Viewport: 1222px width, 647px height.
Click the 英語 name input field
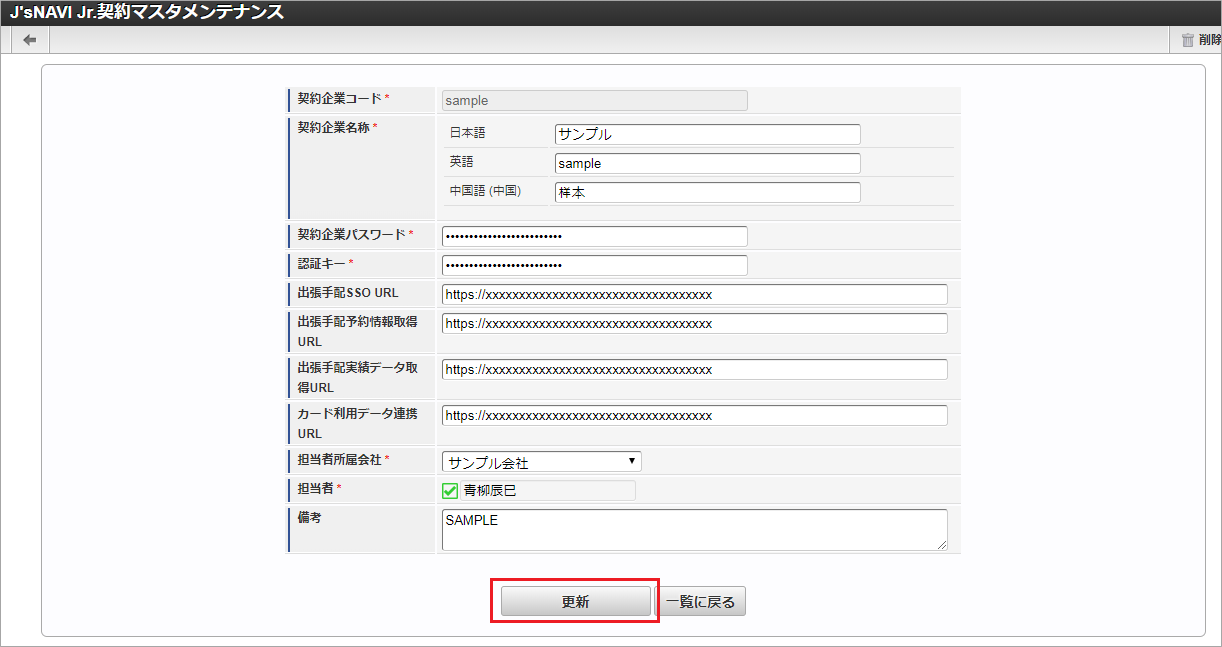(707, 163)
